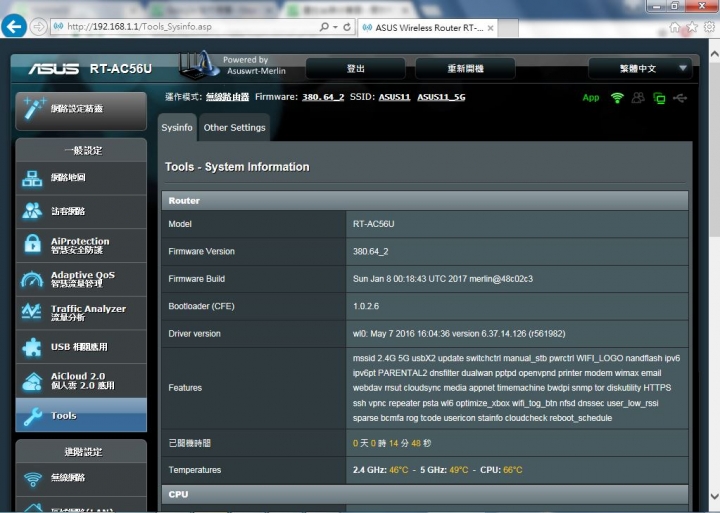Open the 380.64_2 firmware link
720x513 pixels.
point(323,97)
